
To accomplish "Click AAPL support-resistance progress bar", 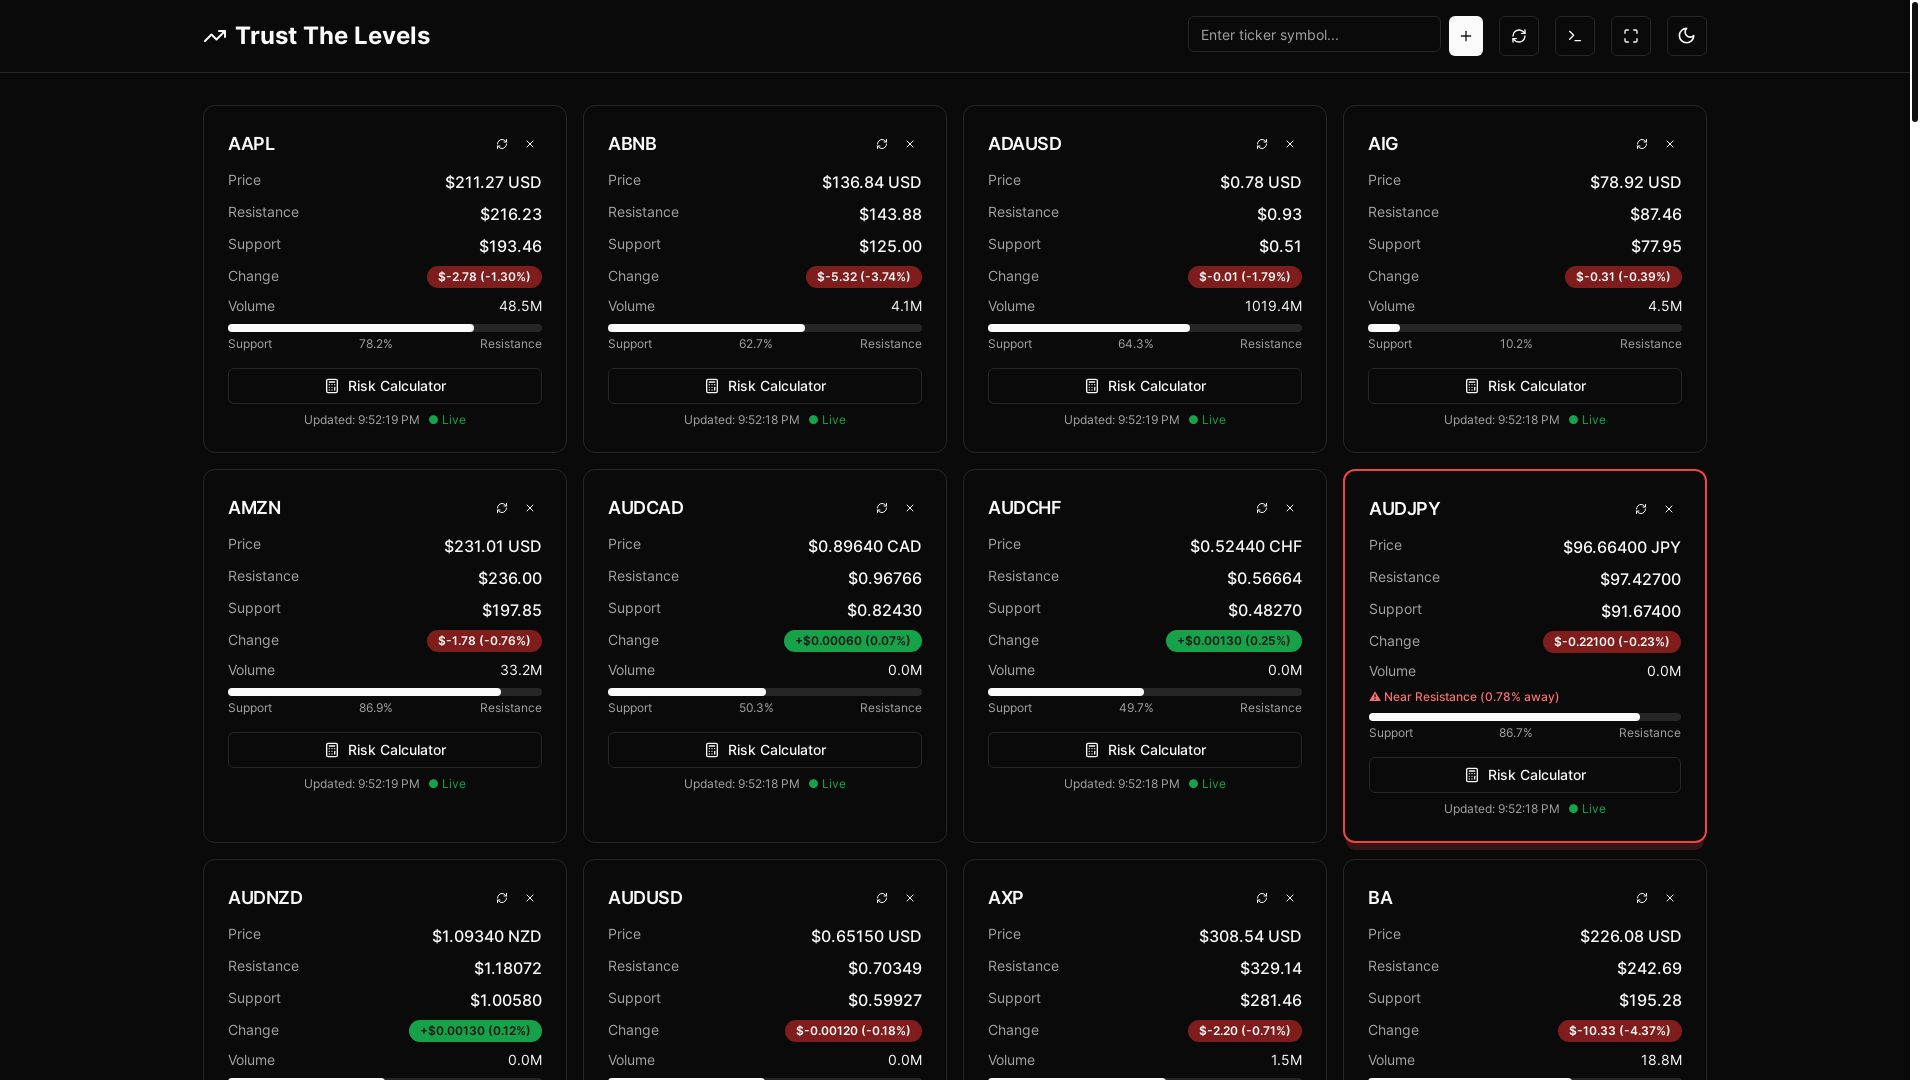I will [x=385, y=328].
